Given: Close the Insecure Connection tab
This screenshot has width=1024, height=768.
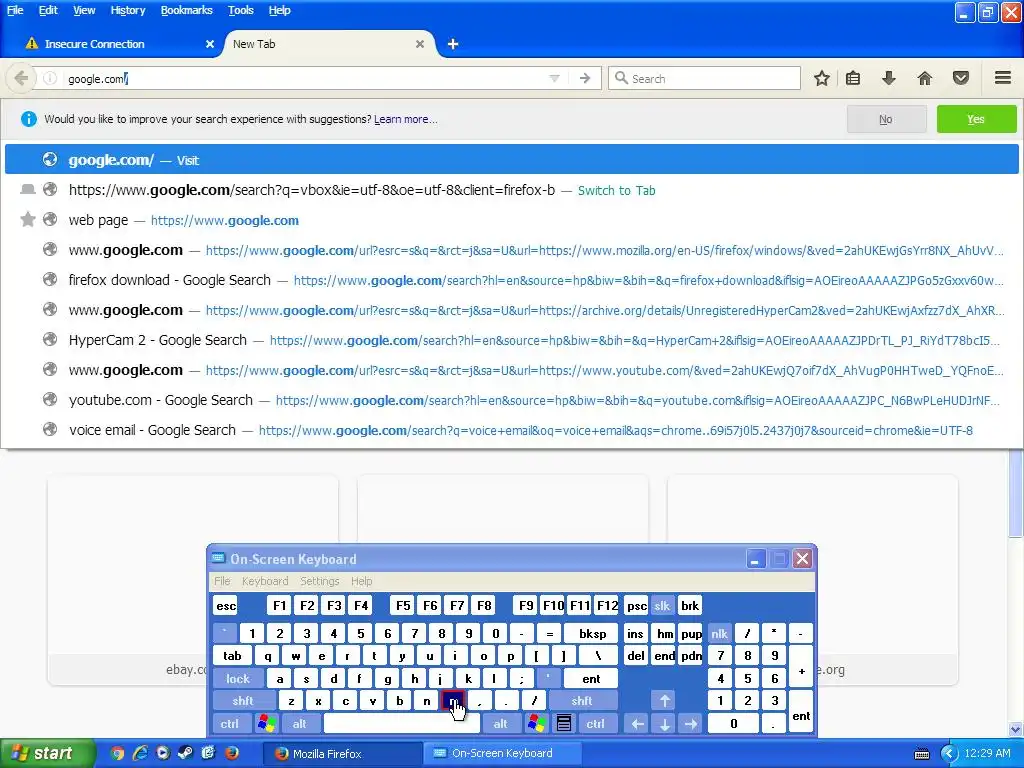Looking at the screenshot, I should (x=210, y=44).
